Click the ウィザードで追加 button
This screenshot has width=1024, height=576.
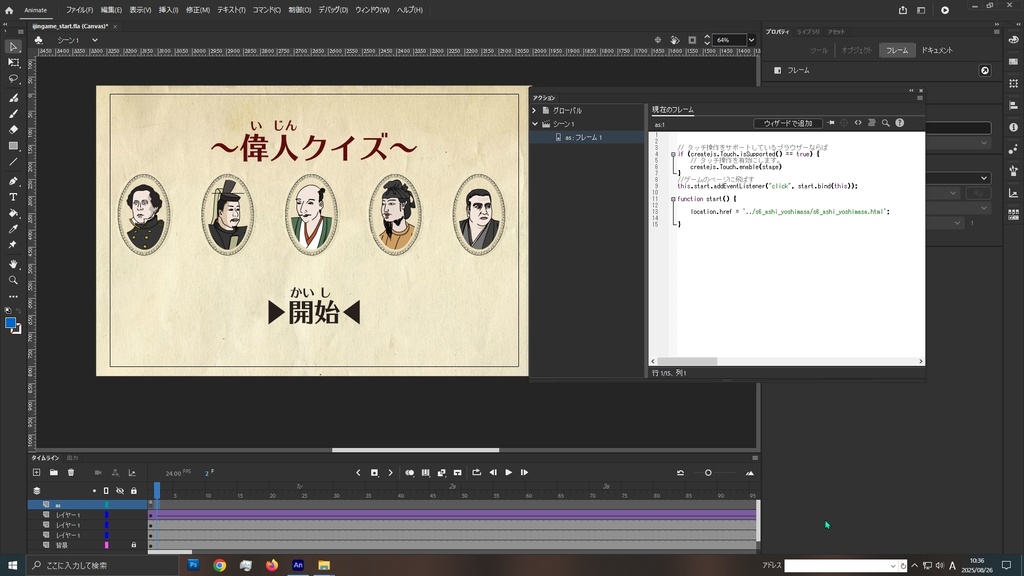click(787, 123)
